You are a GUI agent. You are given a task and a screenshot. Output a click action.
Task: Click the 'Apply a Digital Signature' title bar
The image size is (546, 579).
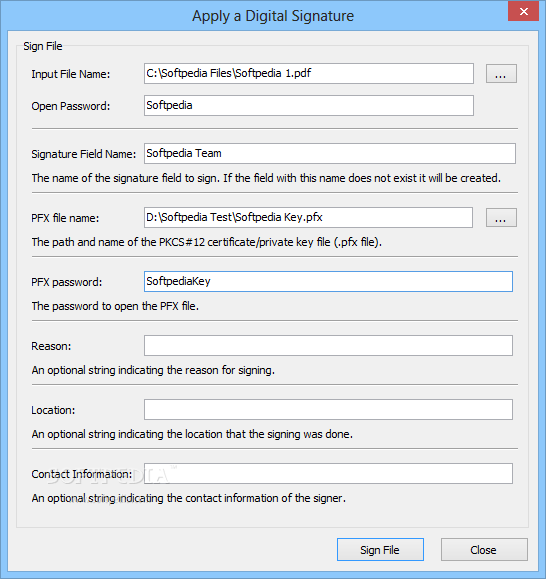pyautogui.click(x=273, y=16)
